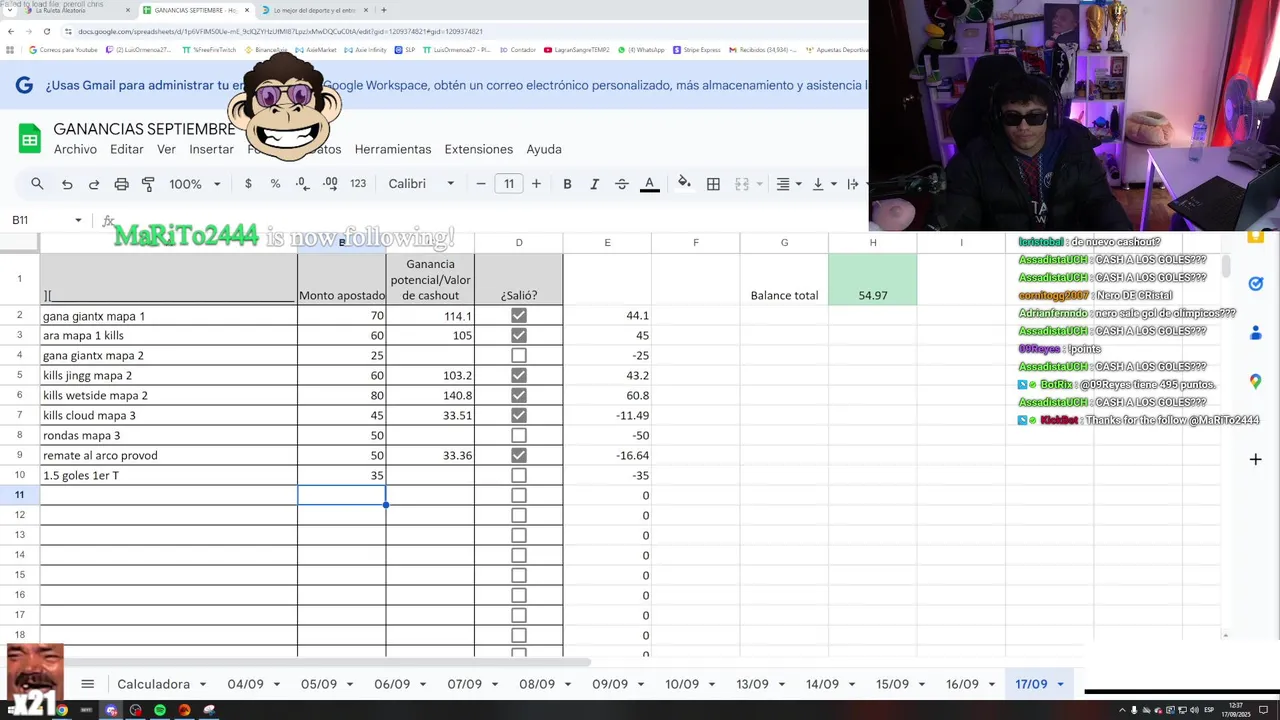Open the Calculadora sheet tab menu
This screenshot has height=720, width=1280.
pos(203,684)
